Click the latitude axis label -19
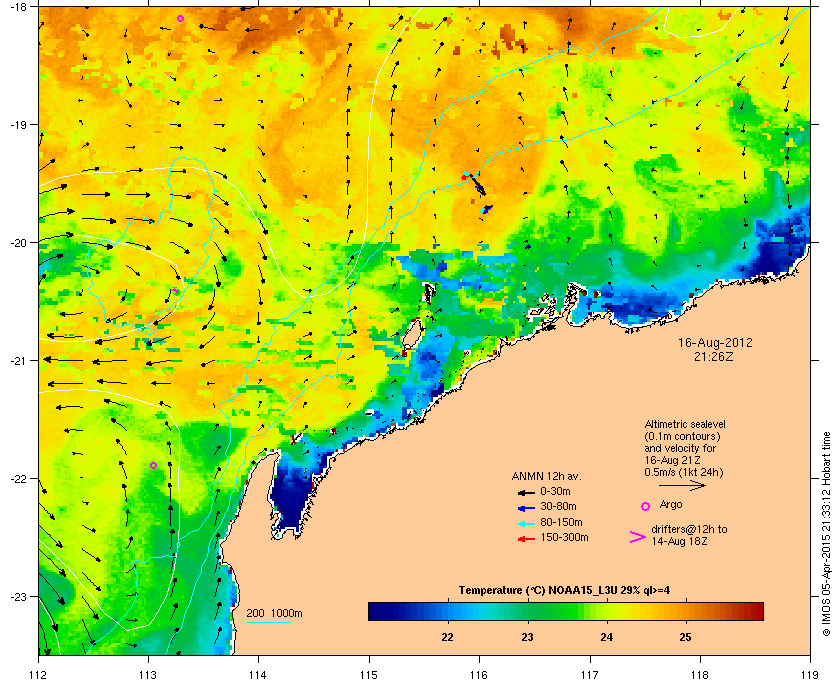The image size is (840, 680). point(18,125)
